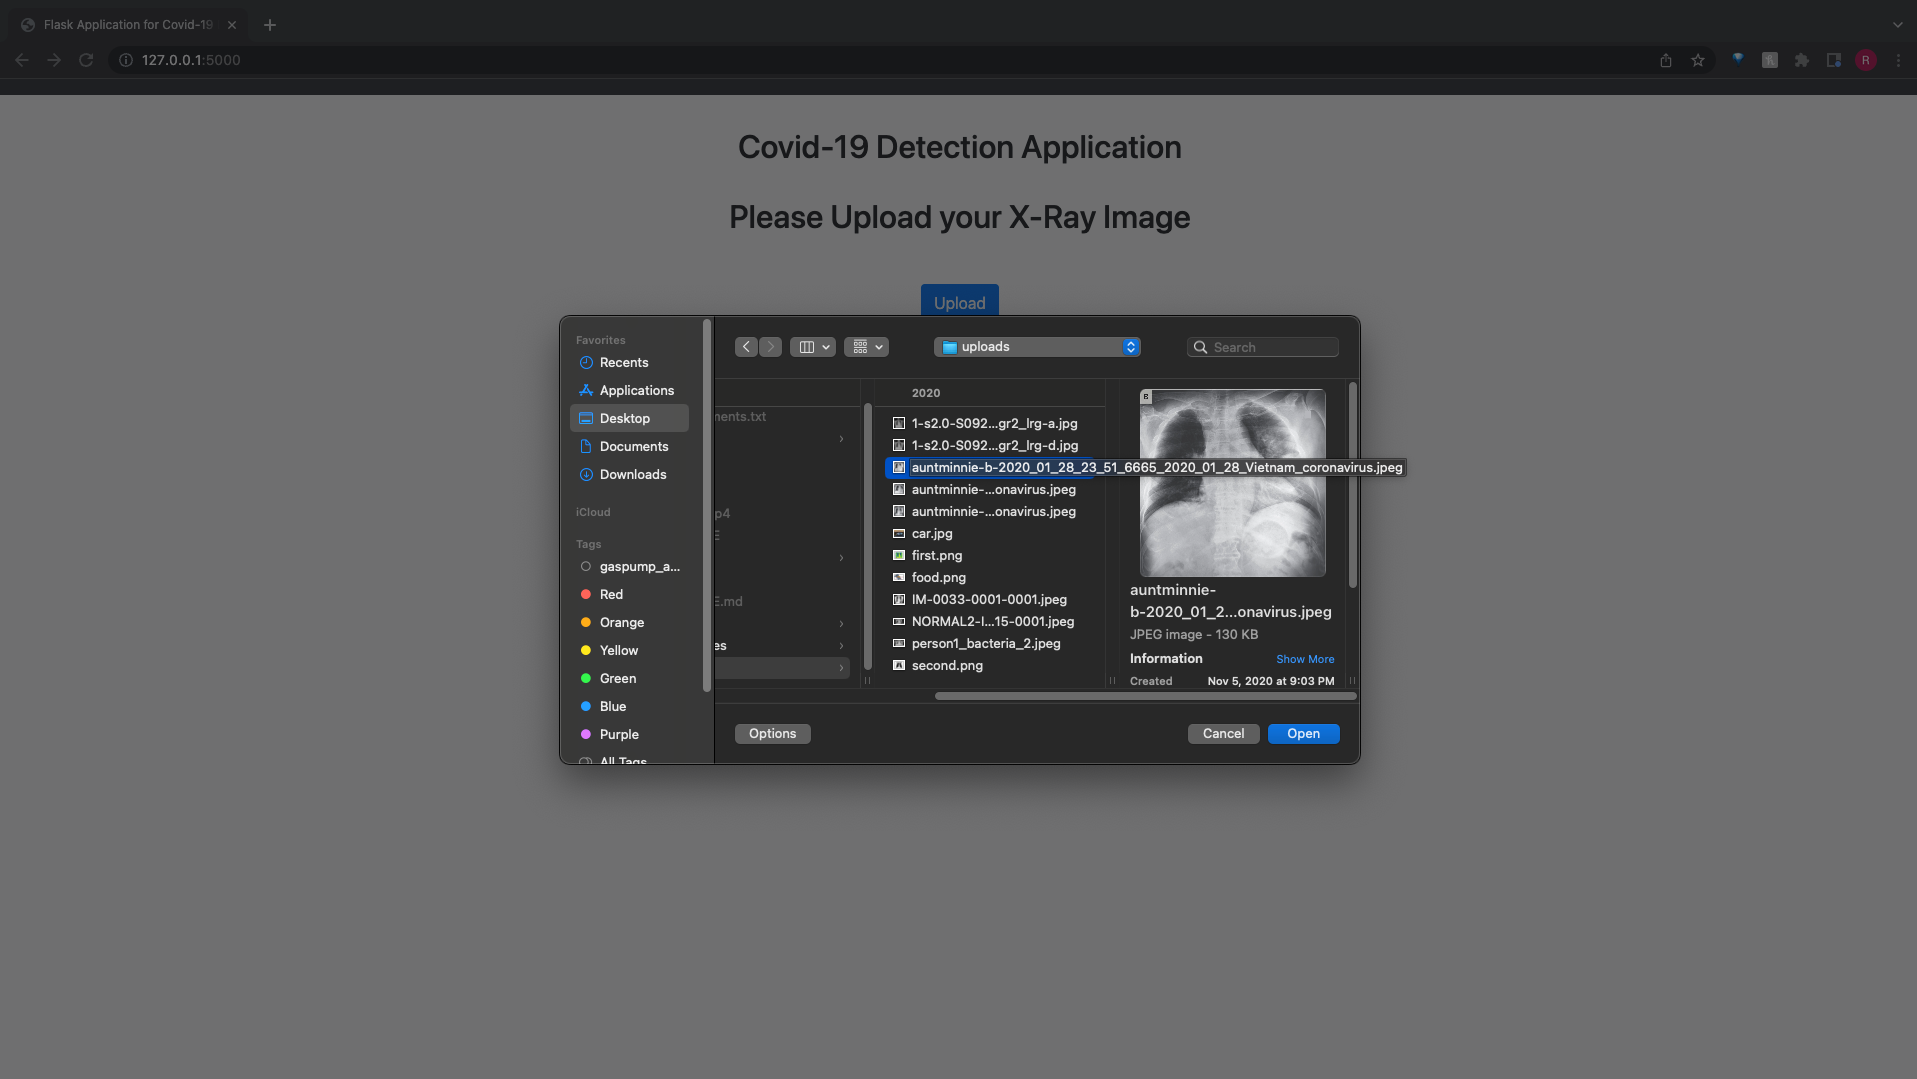Click the X-ray preview thumbnail
Viewport: 1917px width, 1079px height.
tap(1233, 483)
